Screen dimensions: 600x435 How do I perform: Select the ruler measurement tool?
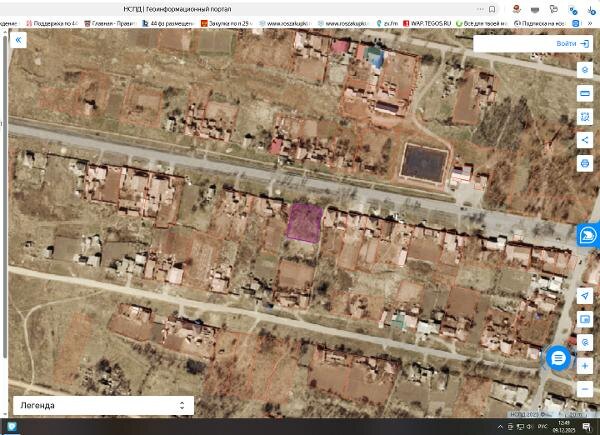click(585, 93)
